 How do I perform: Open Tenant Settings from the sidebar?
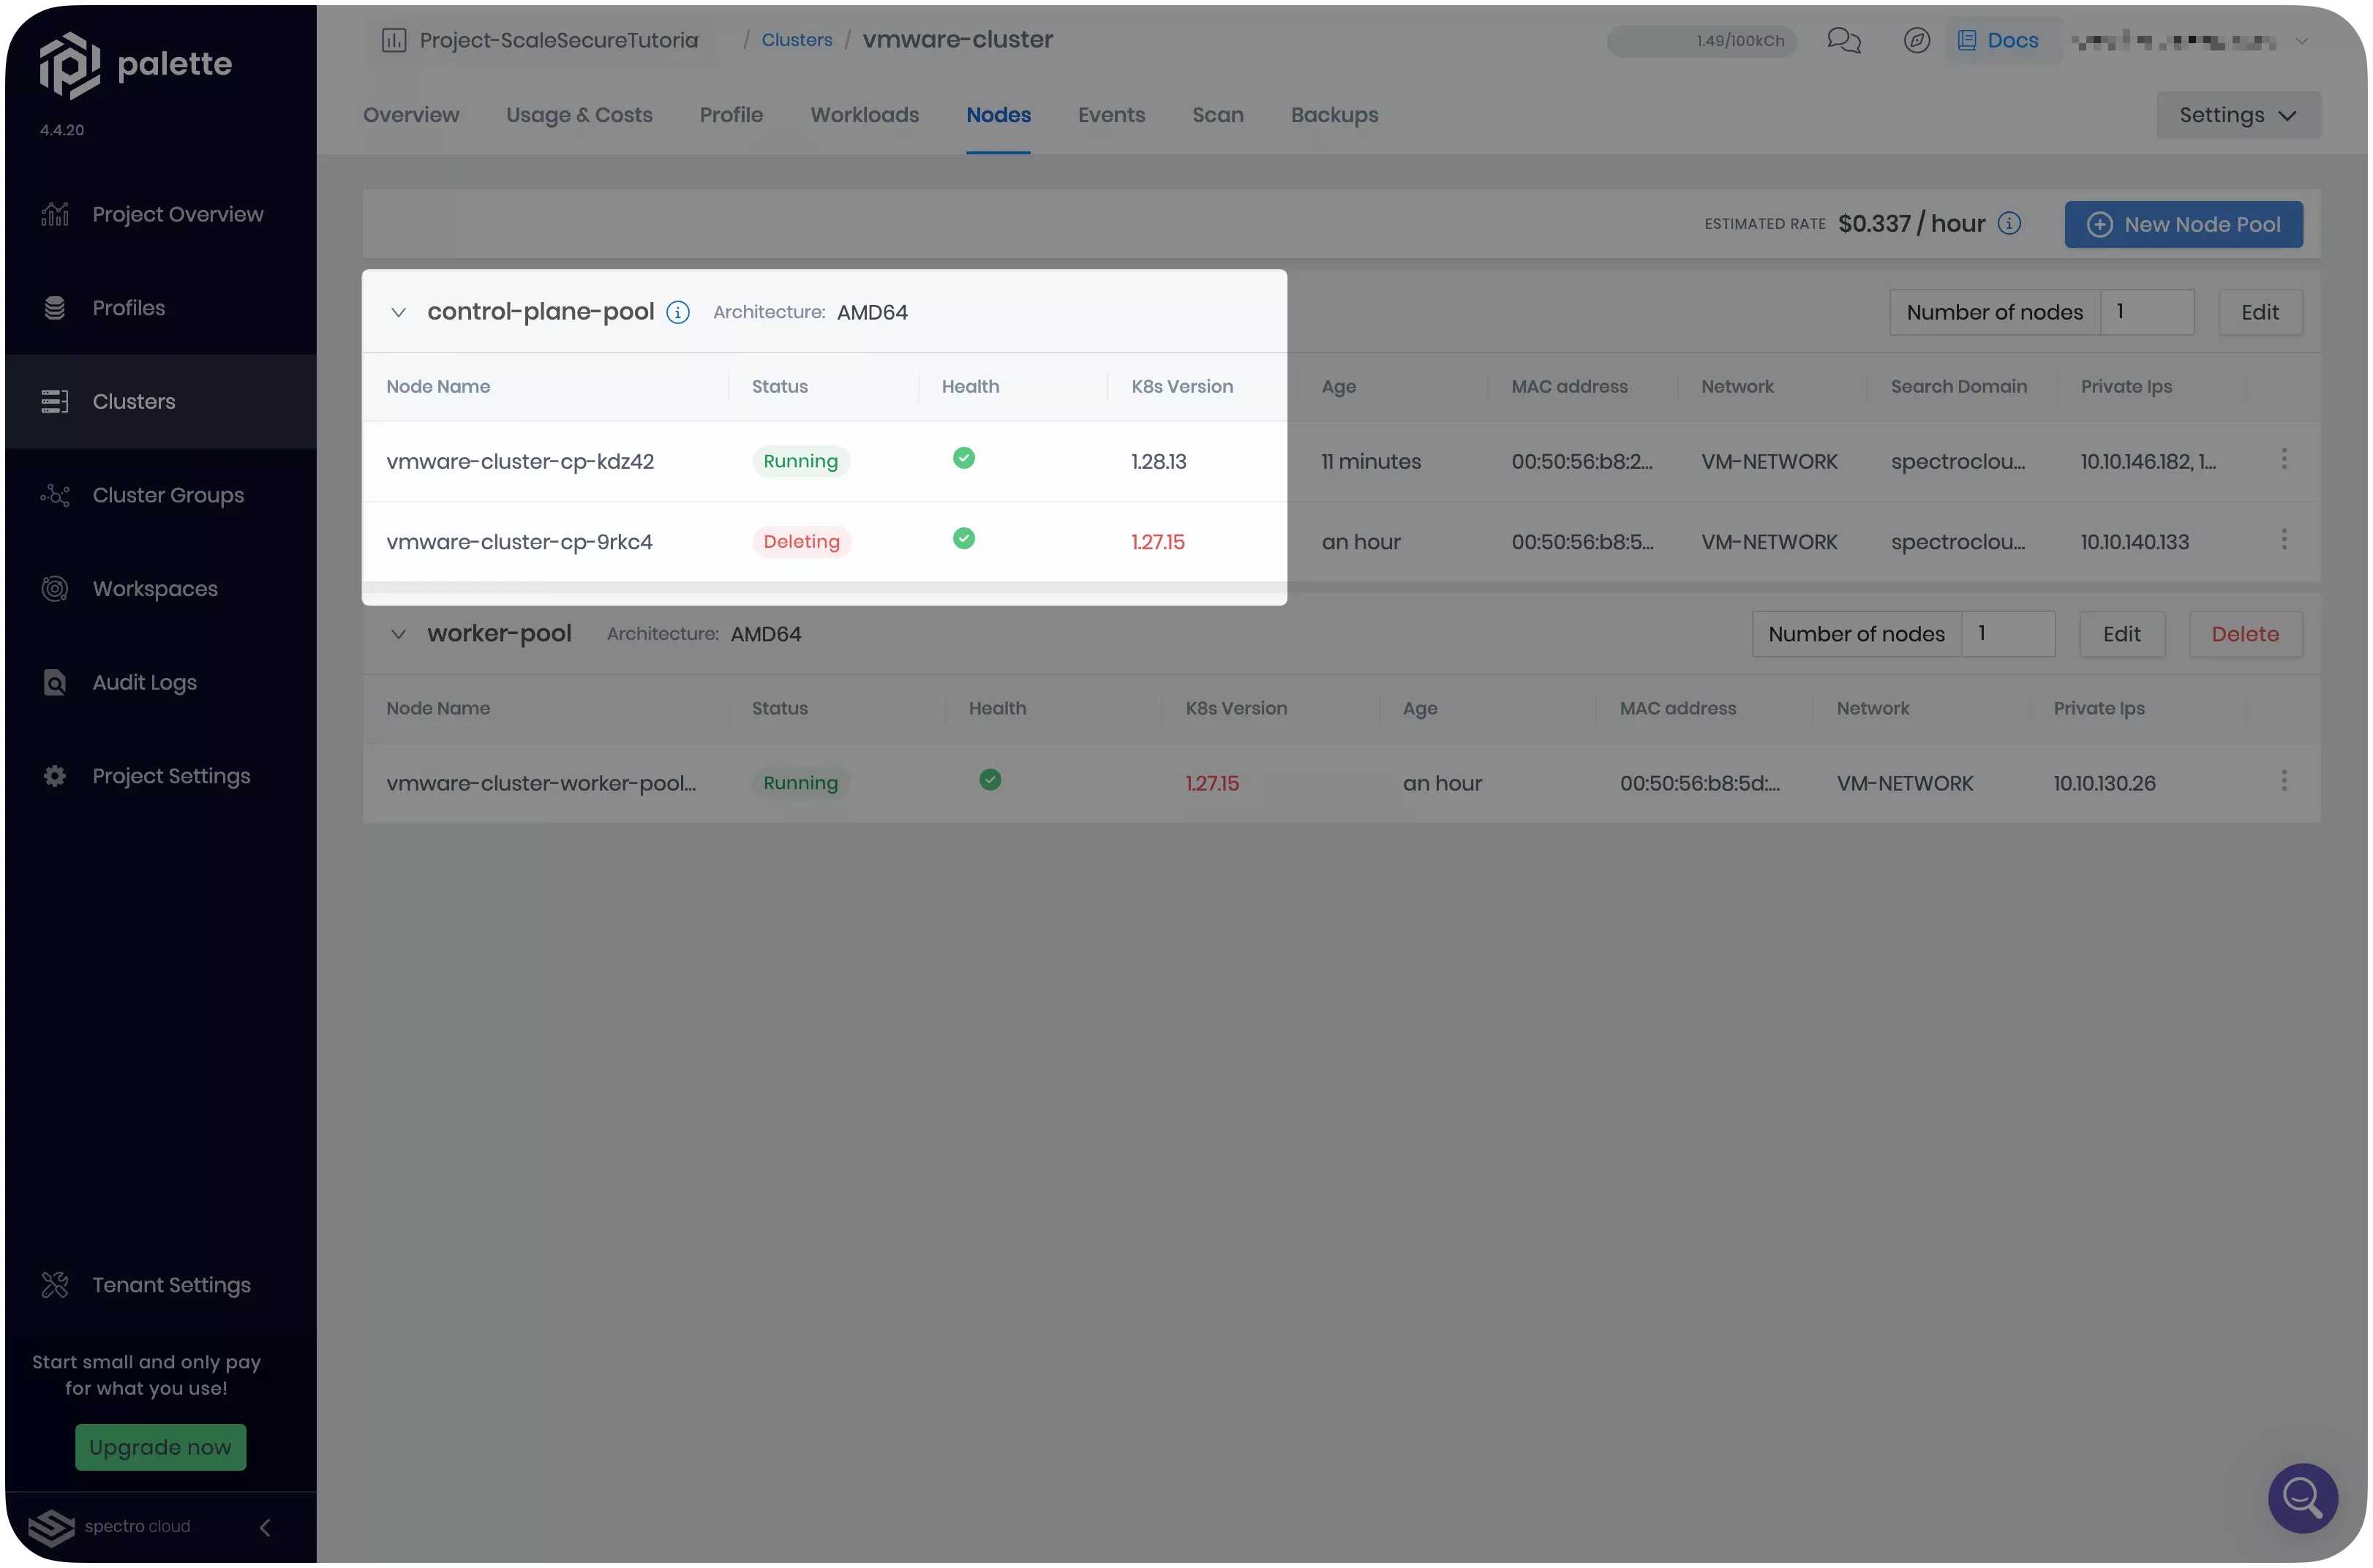[171, 1285]
